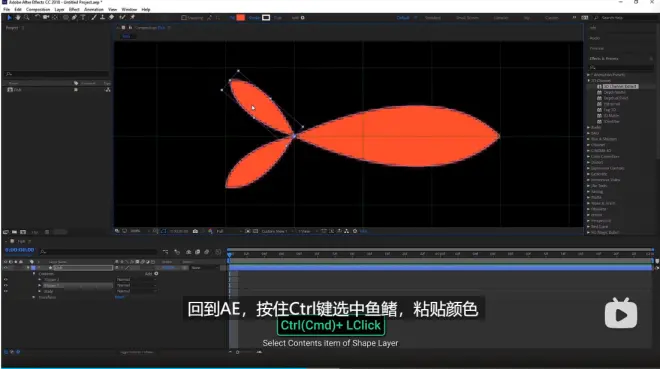Viewport: 660px width, 369px height.
Task: Toggle the graph editor button in timeline
Action: click(218, 252)
